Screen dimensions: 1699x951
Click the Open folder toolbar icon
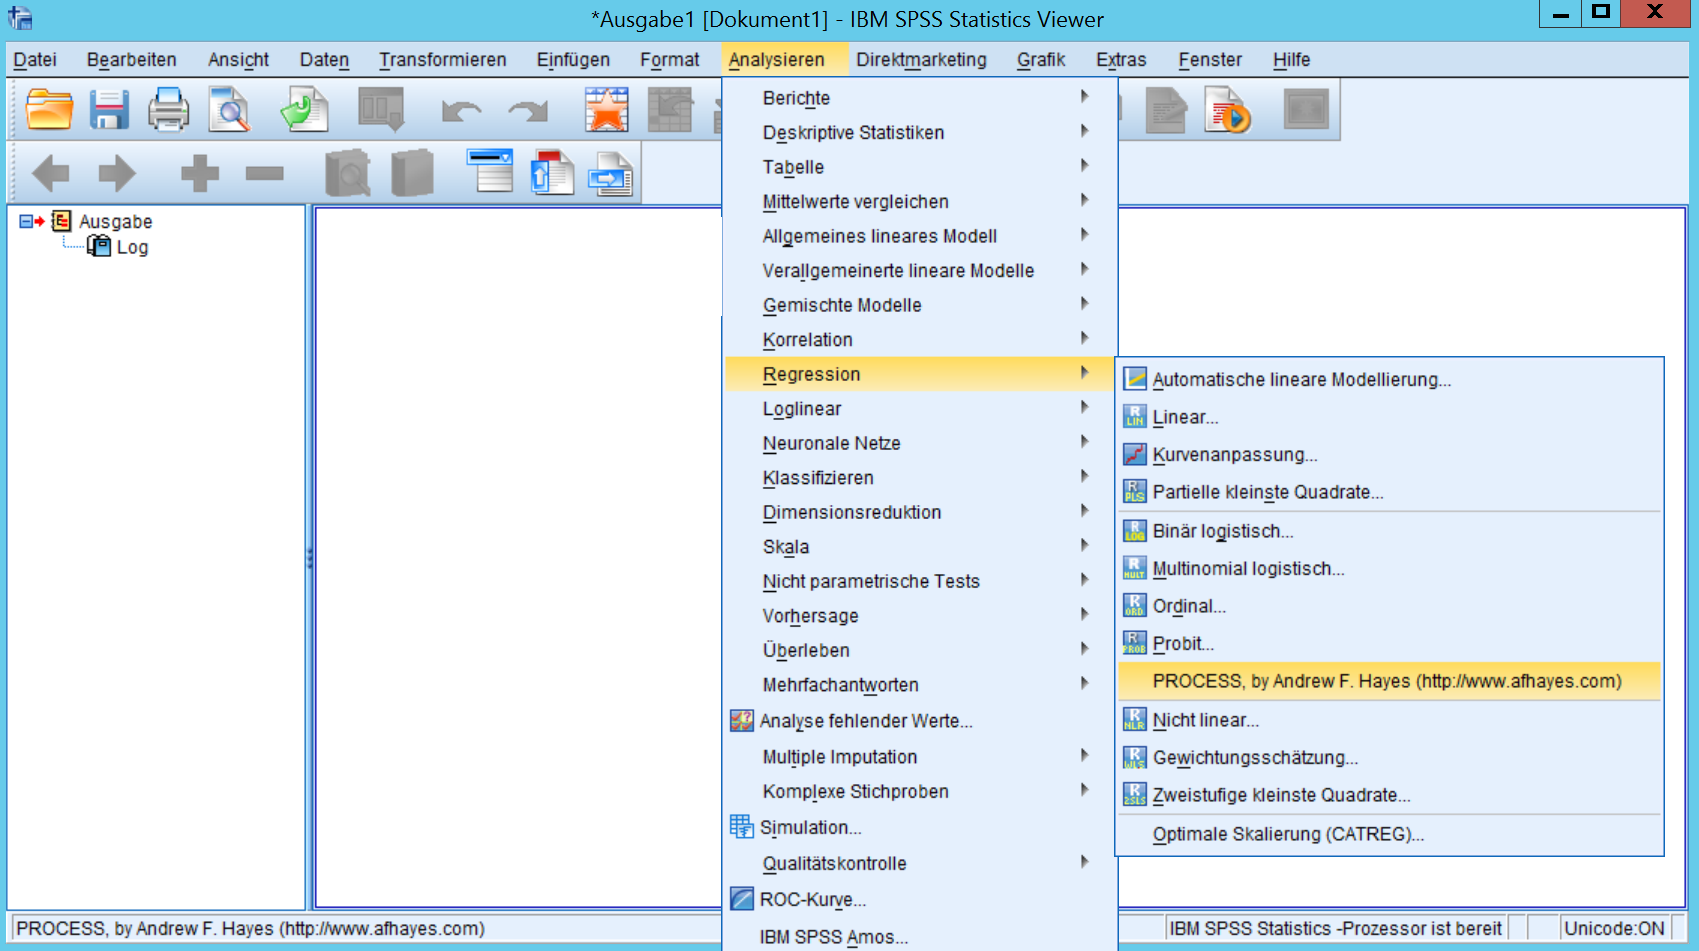tap(49, 109)
